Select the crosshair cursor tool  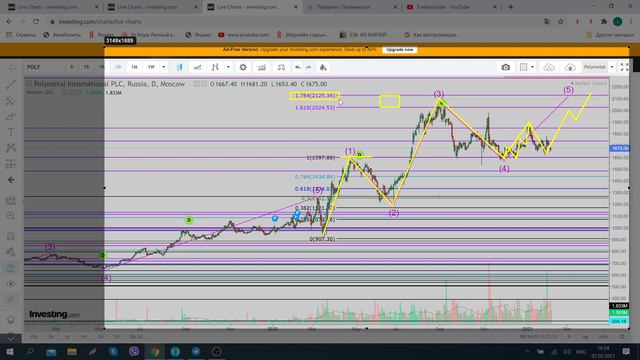pos(11,68)
